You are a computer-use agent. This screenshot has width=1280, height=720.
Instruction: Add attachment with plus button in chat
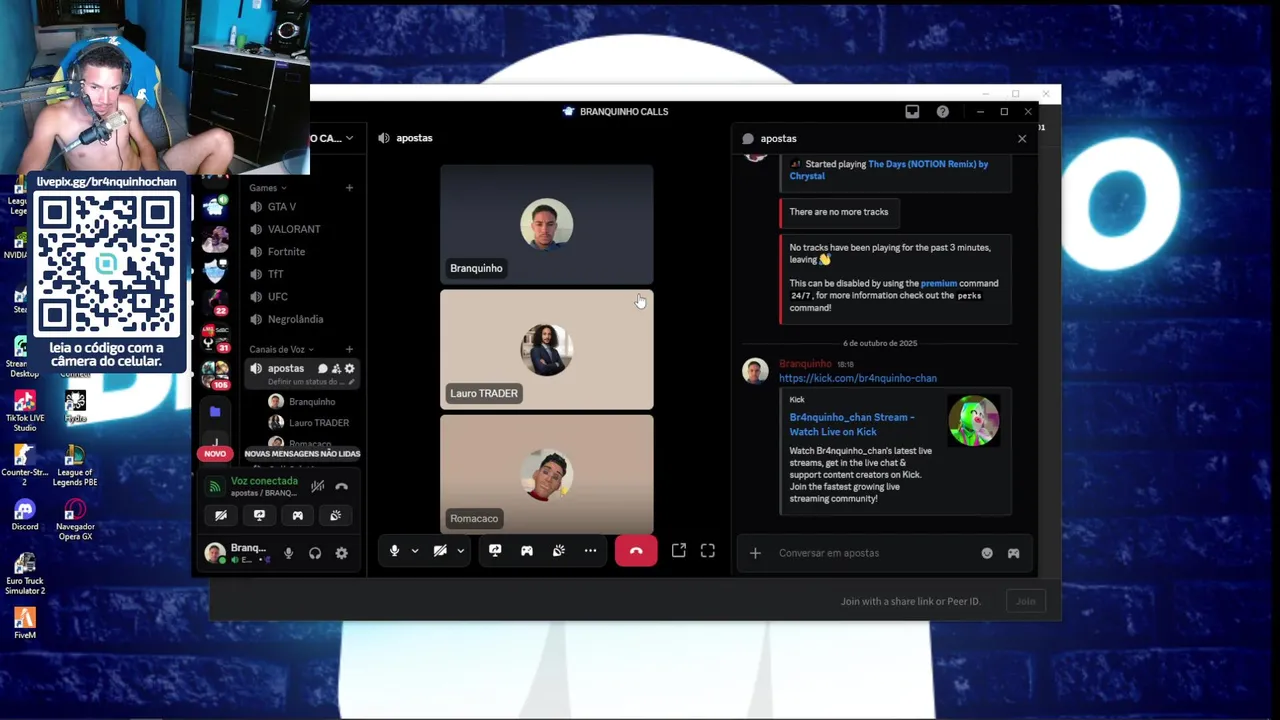755,553
